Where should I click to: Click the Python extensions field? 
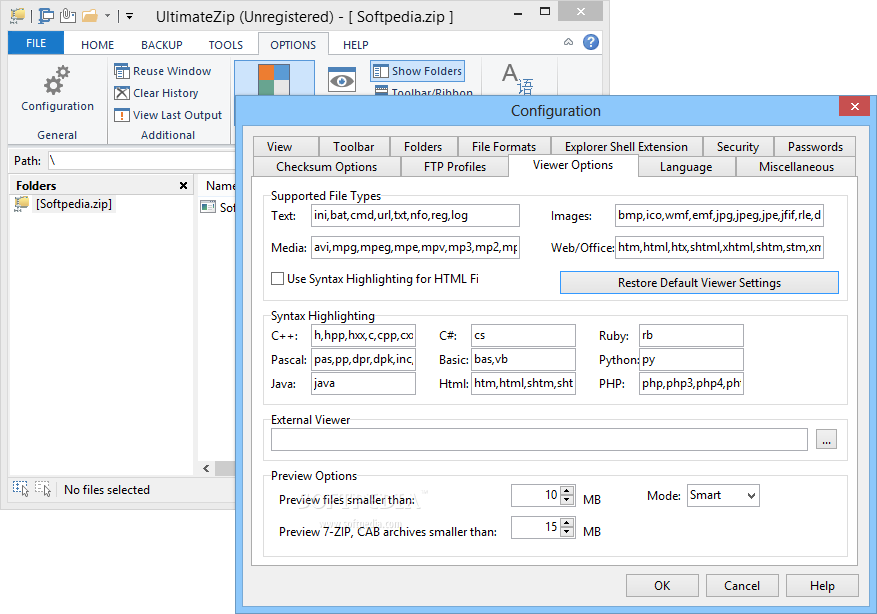click(691, 360)
